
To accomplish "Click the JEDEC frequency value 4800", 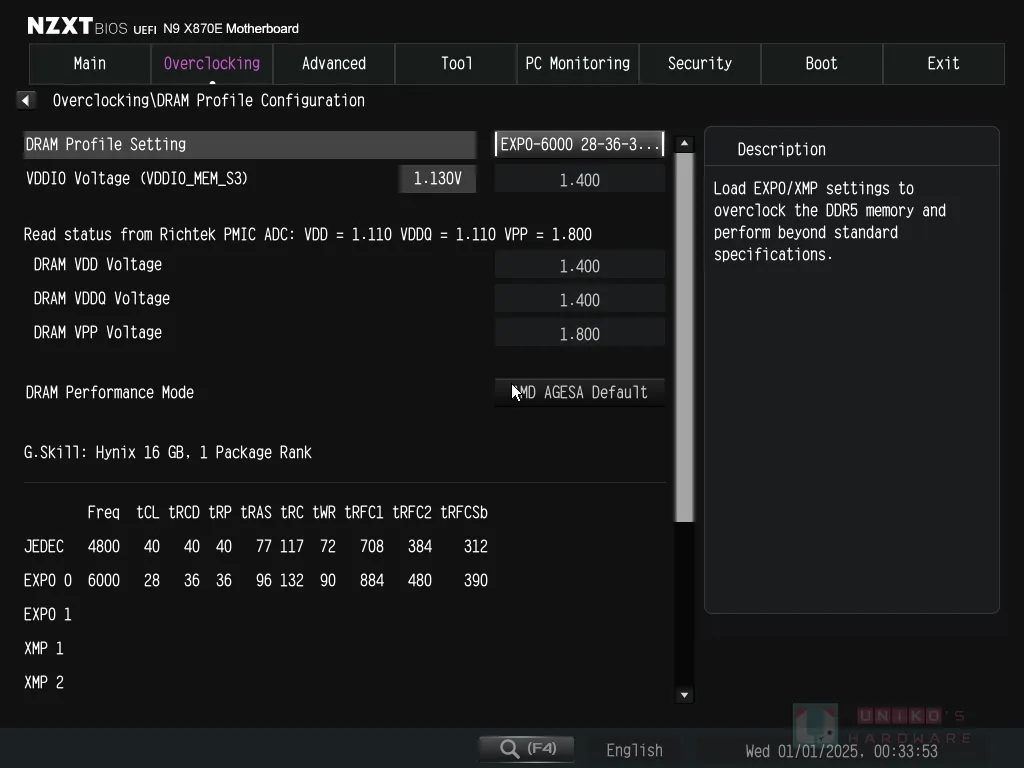I will click(104, 547).
